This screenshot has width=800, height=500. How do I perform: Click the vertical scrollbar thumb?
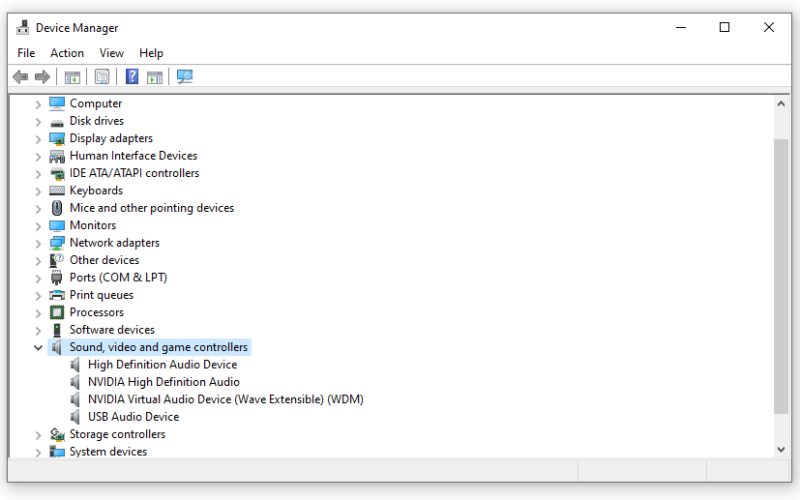[x=781, y=277]
